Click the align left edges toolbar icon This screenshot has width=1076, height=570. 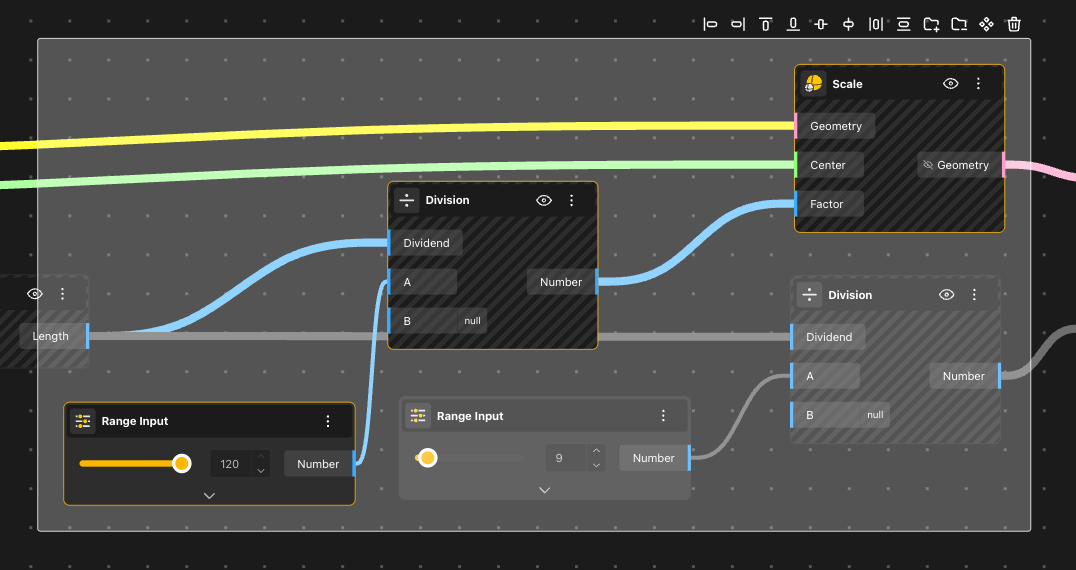(710, 24)
